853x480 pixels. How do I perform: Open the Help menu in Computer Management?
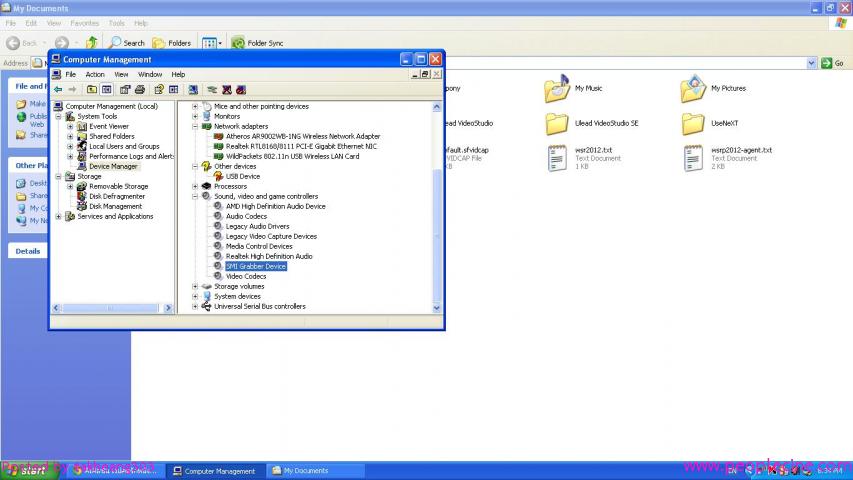178,75
